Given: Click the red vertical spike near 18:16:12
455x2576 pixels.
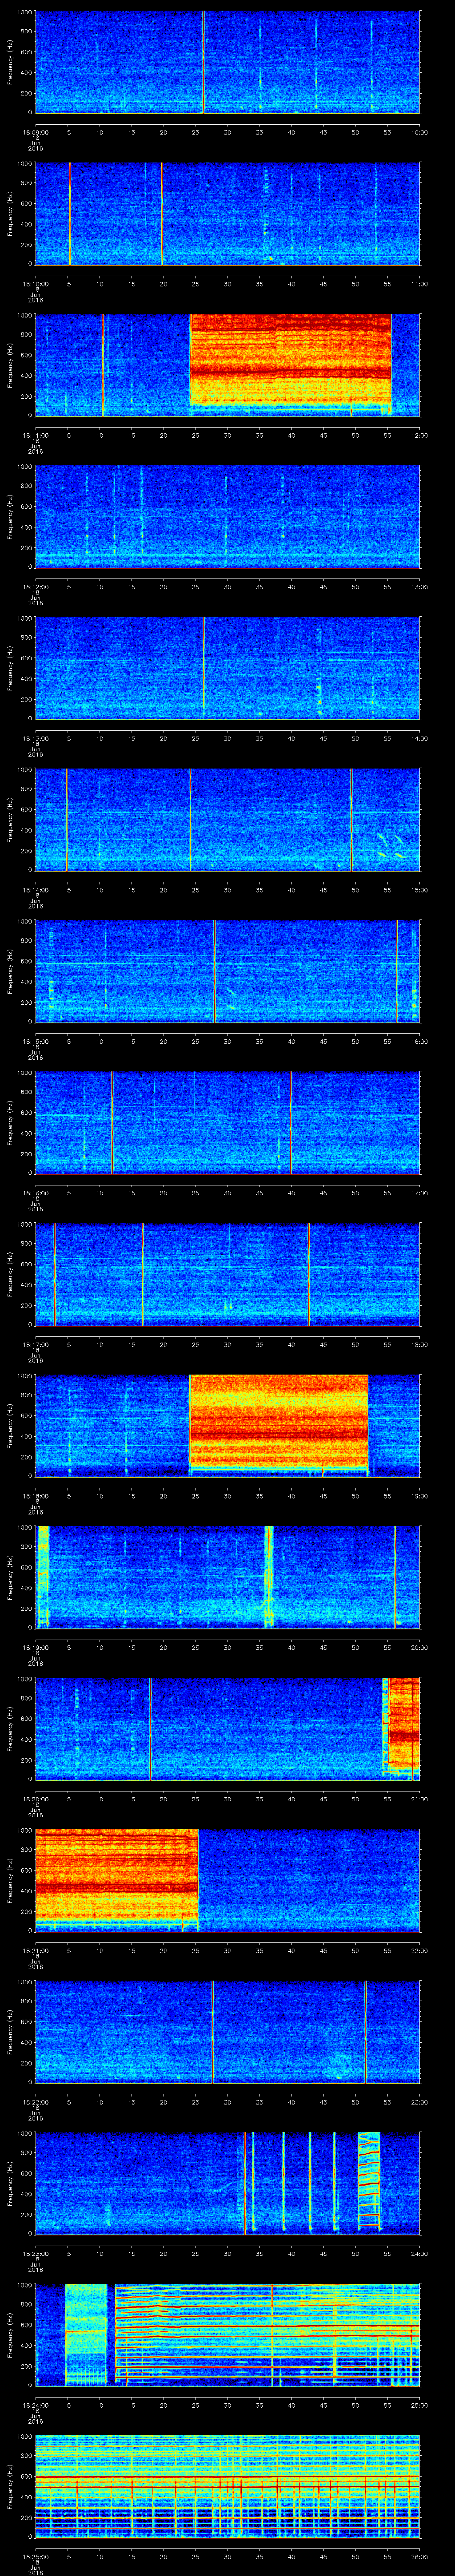Looking at the screenshot, I should pos(112,1122).
